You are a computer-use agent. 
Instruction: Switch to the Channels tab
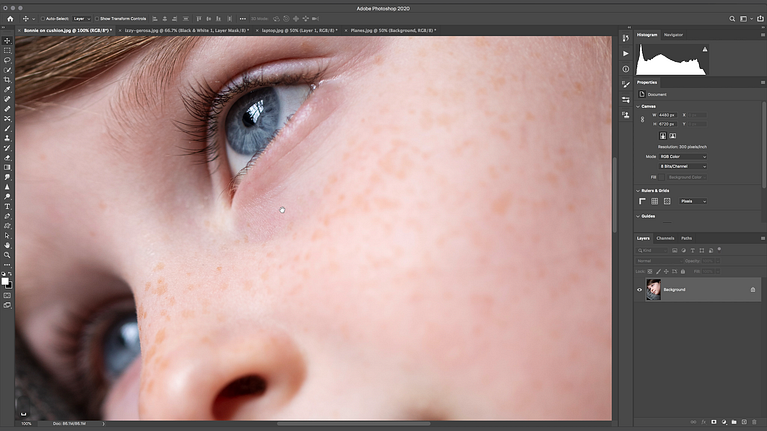coord(665,238)
